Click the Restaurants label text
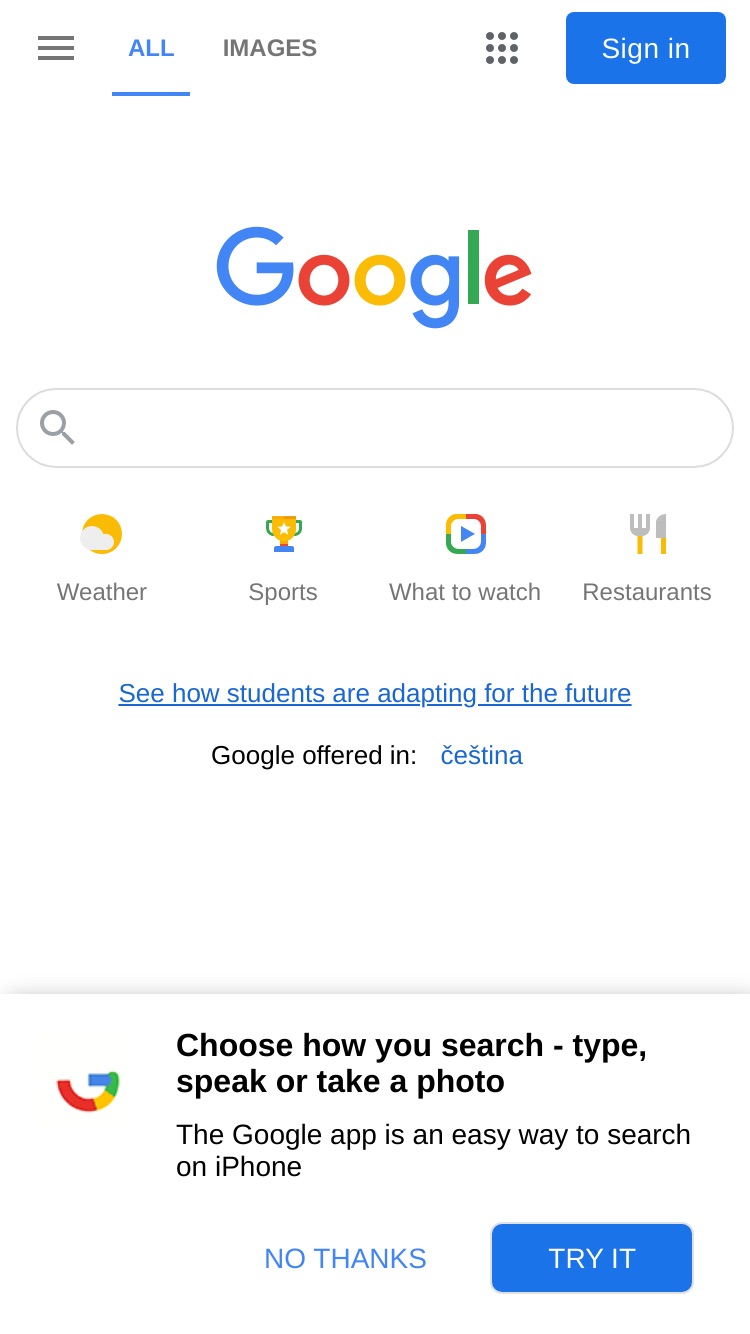750x1334 pixels. [x=647, y=592]
